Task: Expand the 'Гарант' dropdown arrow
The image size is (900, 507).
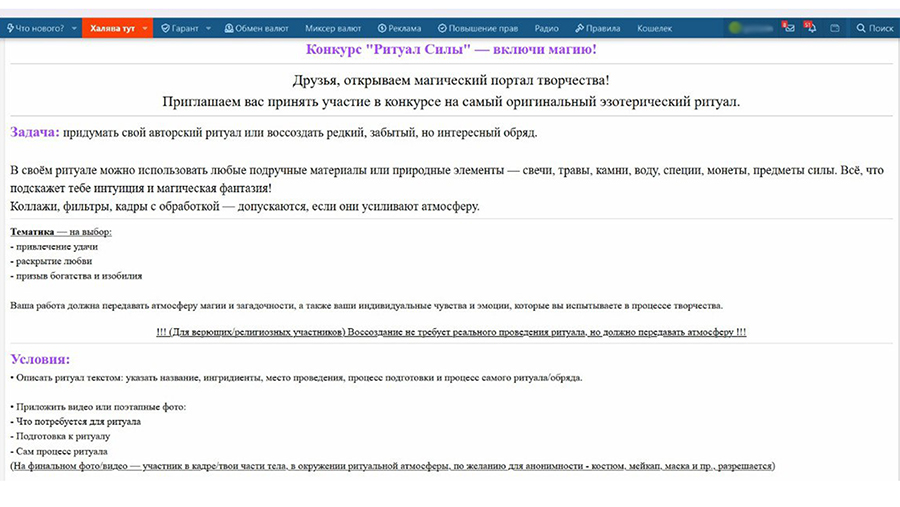Action: pyautogui.click(x=208, y=28)
